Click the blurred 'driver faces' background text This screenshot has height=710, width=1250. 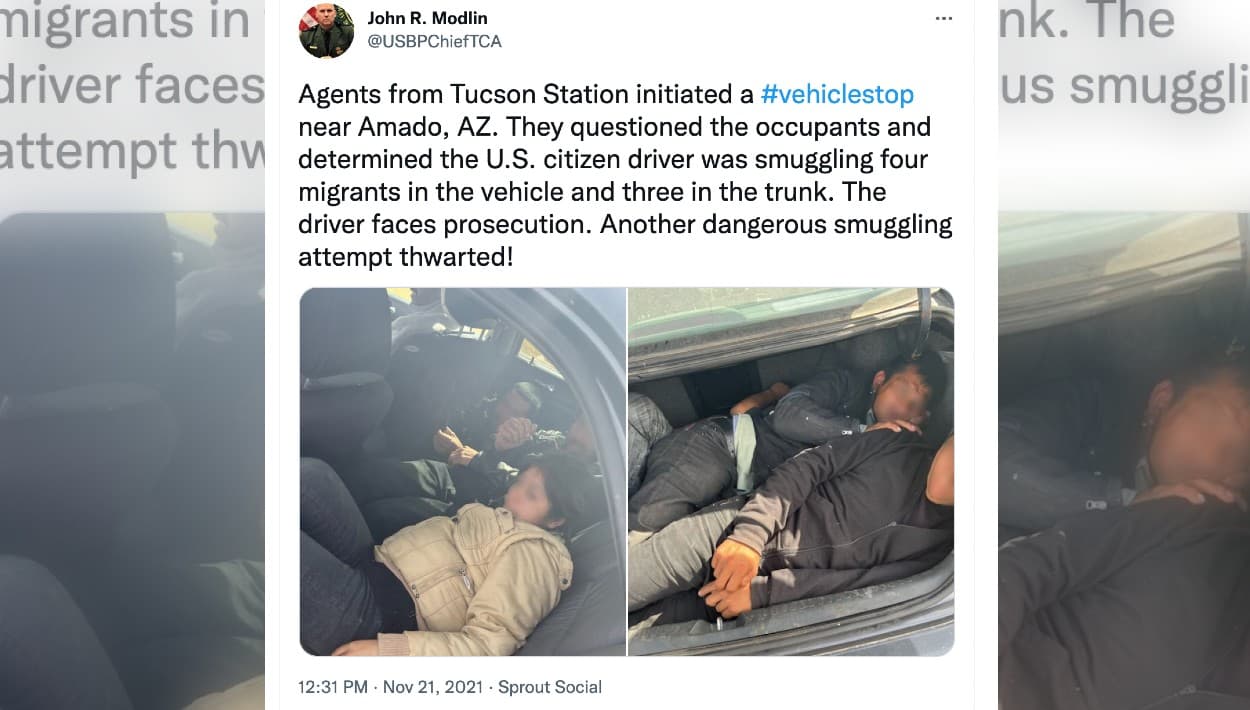[132, 87]
